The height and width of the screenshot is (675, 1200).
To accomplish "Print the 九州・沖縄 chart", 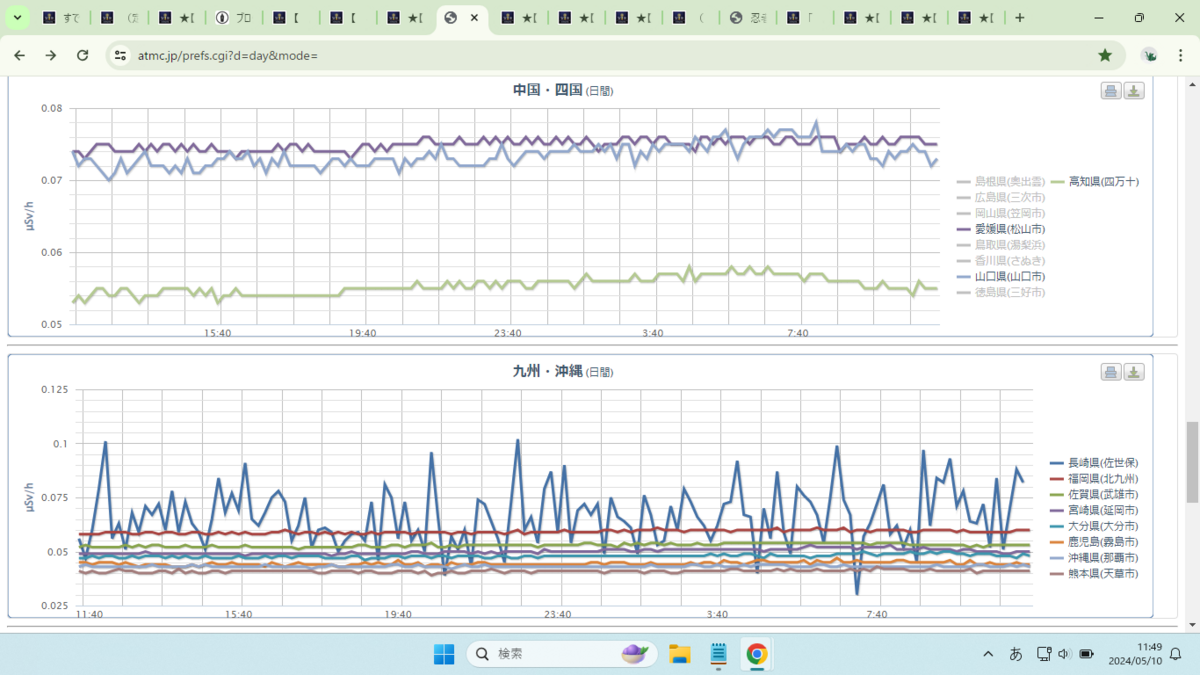I will 1111,372.
